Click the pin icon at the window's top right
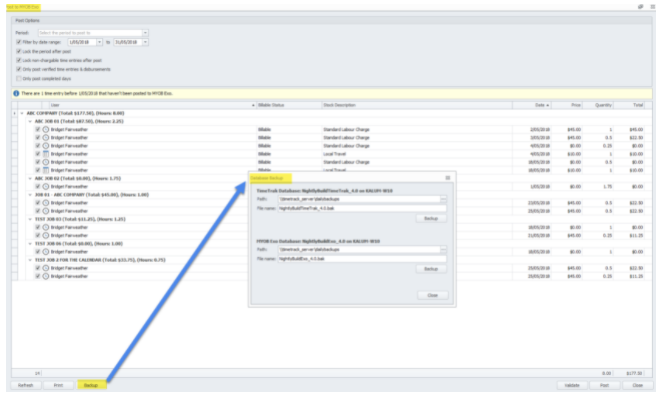 [x=640, y=6]
